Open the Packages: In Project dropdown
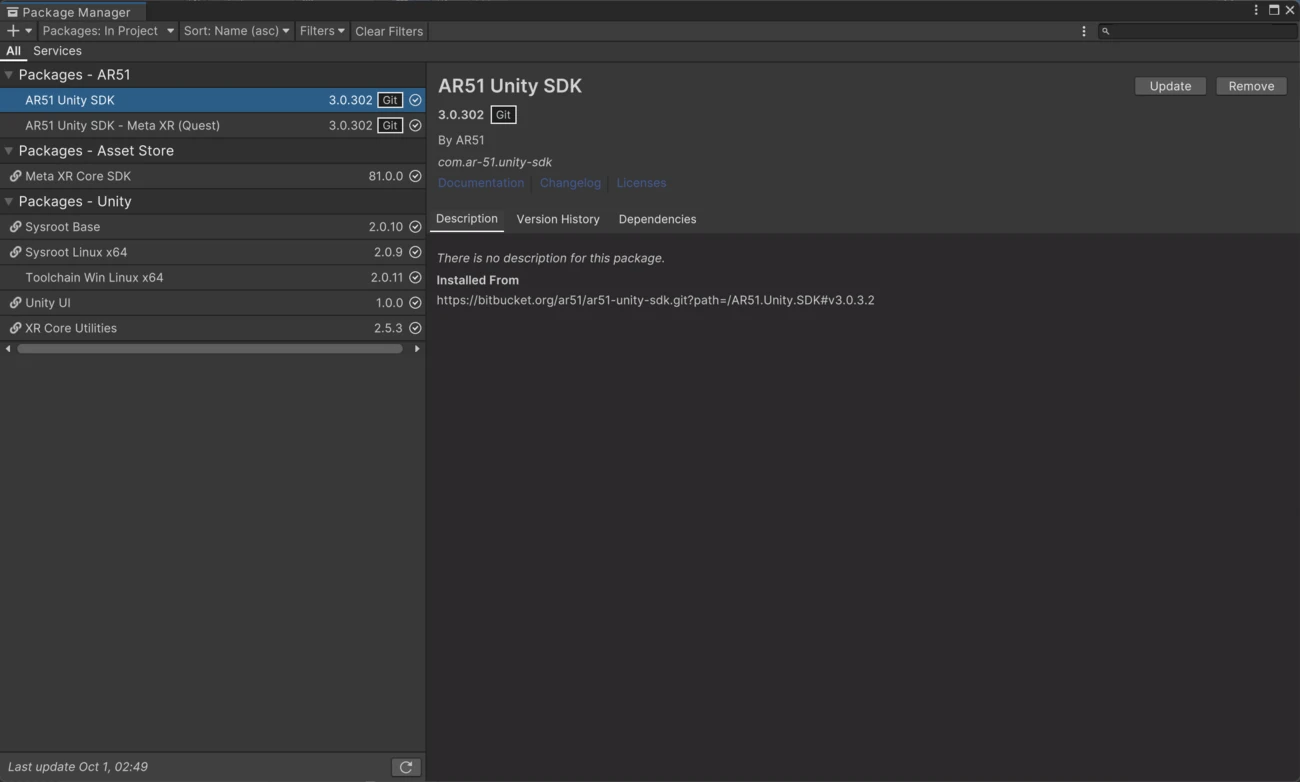1300x782 pixels. [x=107, y=31]
